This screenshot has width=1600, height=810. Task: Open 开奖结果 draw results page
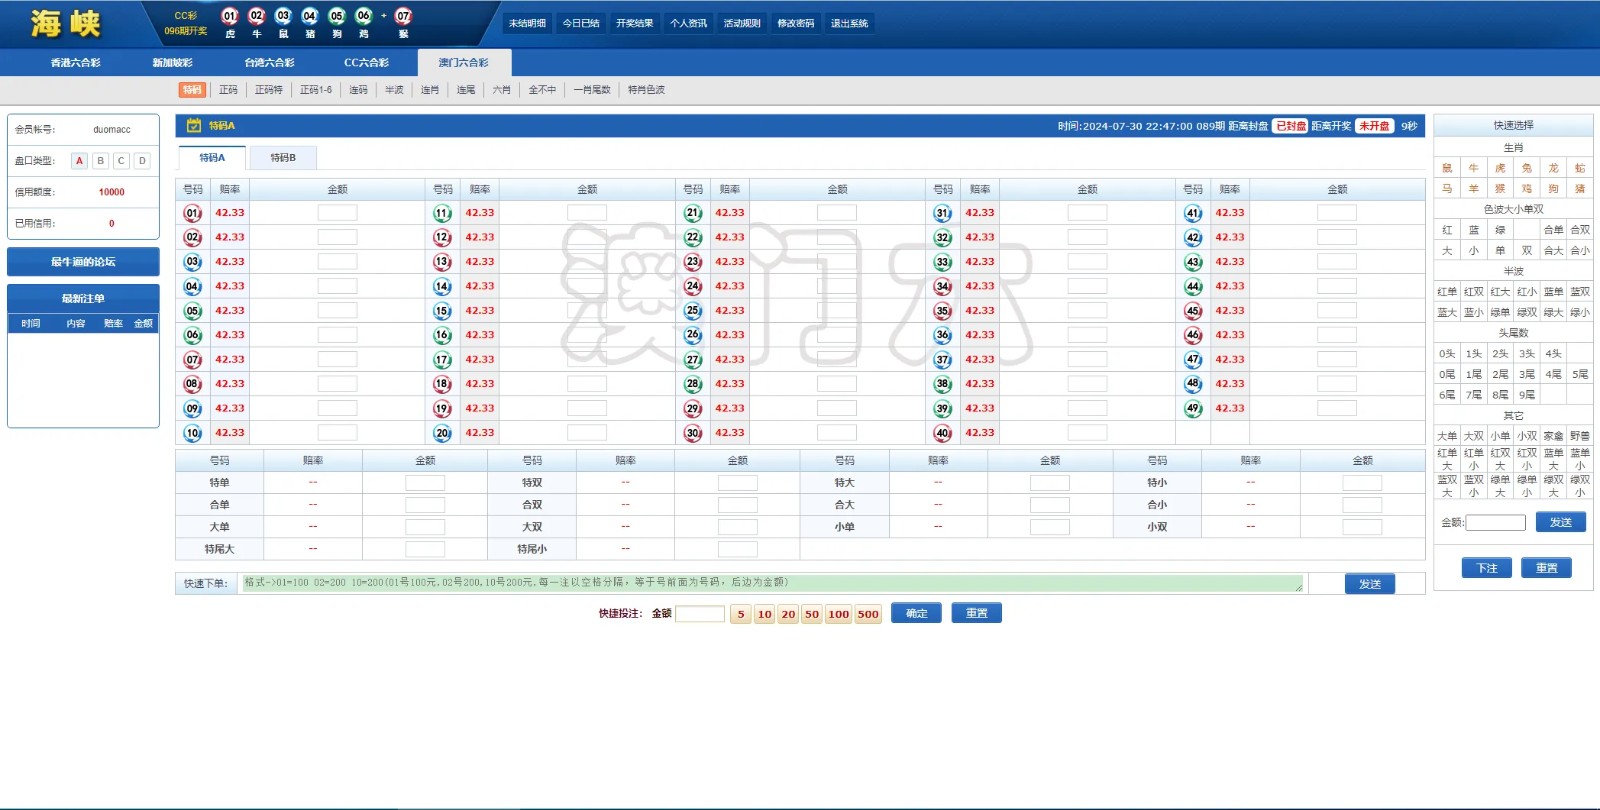(634, 23)
